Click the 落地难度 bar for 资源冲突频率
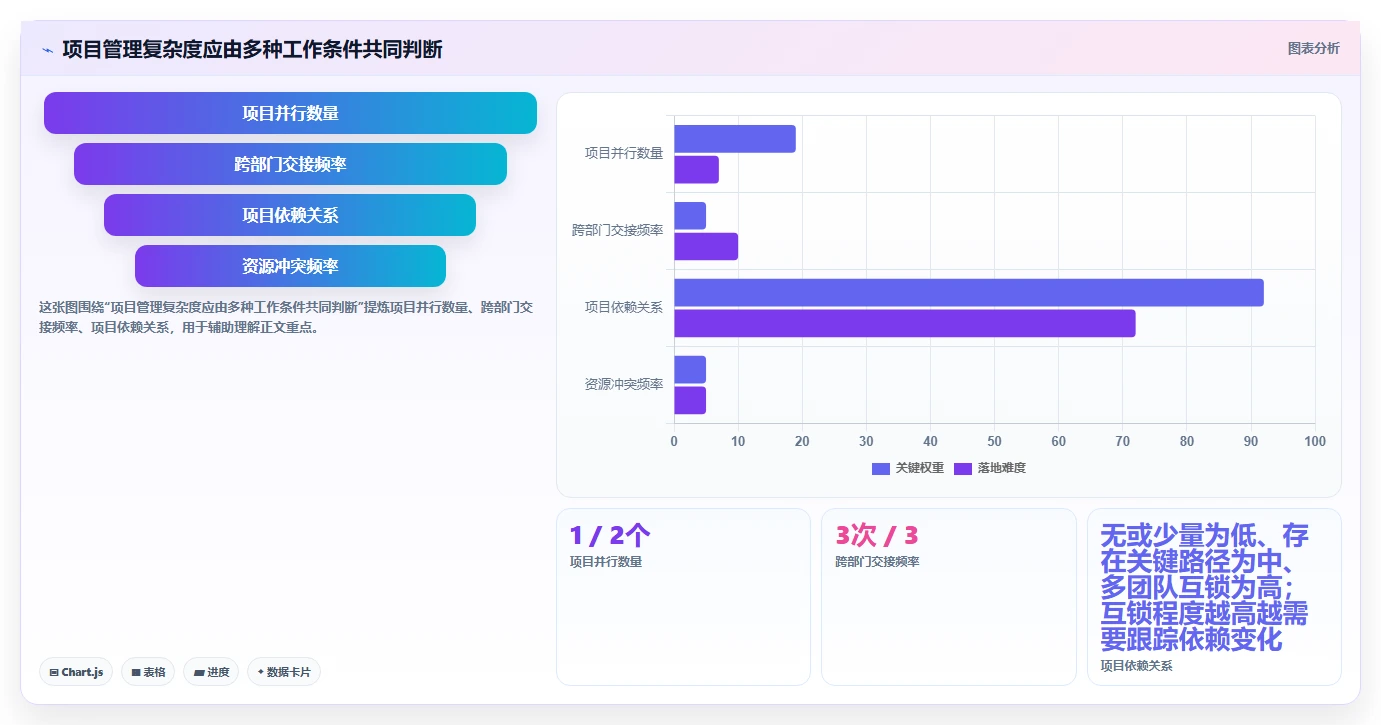The height and width of the screenshot is (725, 1381). [690, 400]
